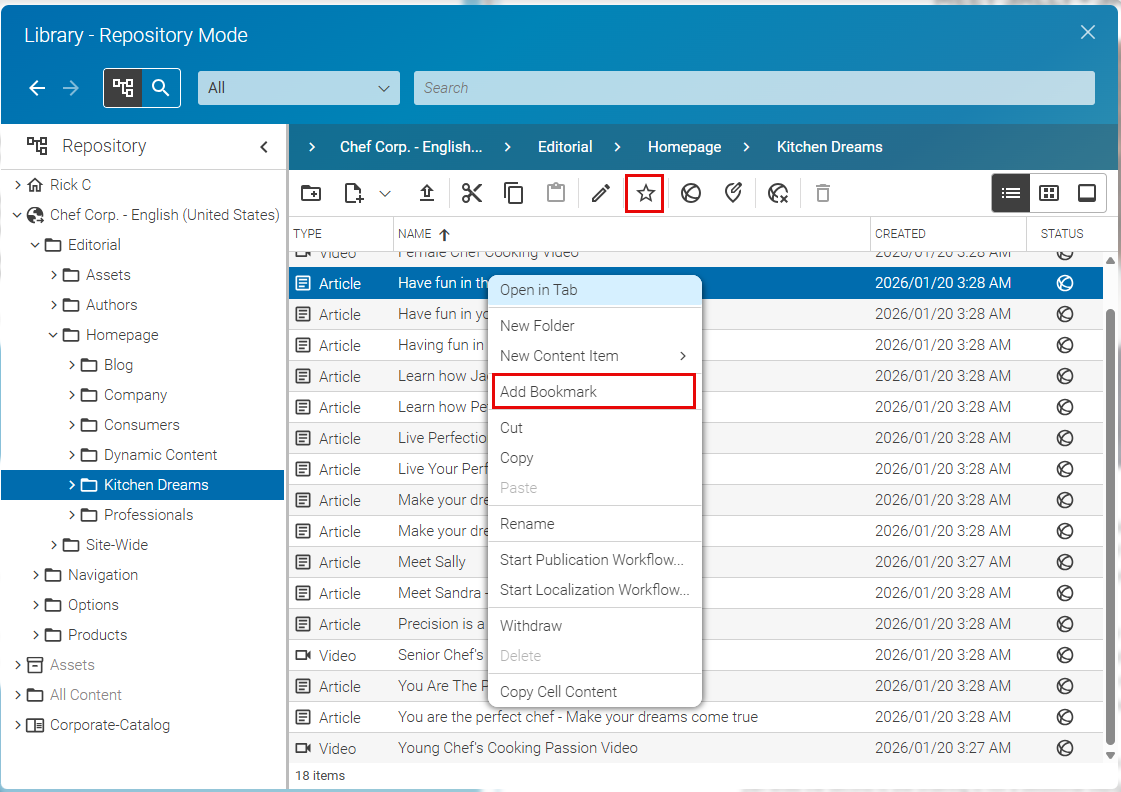Toggle the preview panel view button
The height and width of the screenshot is (792, 1121).
pos(1087,193)
